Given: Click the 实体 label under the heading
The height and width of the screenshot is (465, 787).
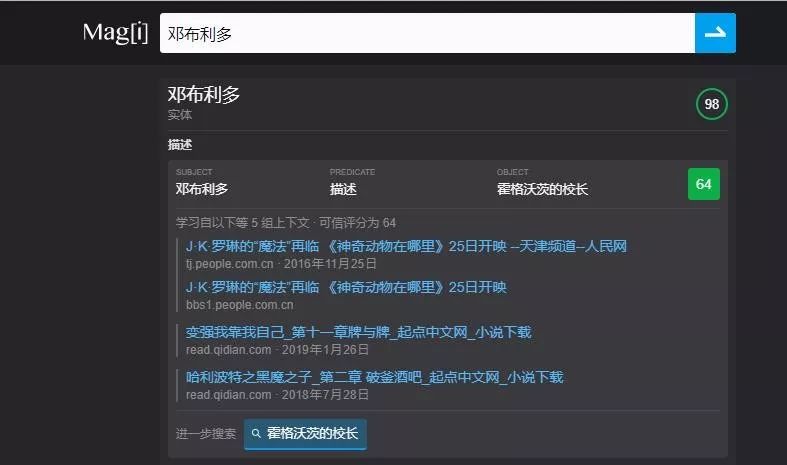Looking at the screenshot, I should tap(180, 115).
